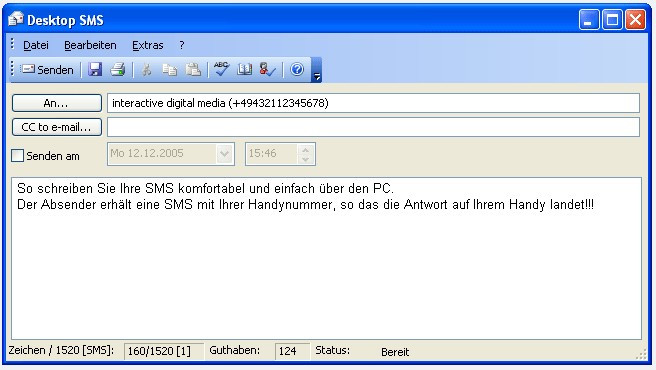Open the Extras menu
This screenshot has width=656, height=370.
pyautogui.click(x=148, y=45)
